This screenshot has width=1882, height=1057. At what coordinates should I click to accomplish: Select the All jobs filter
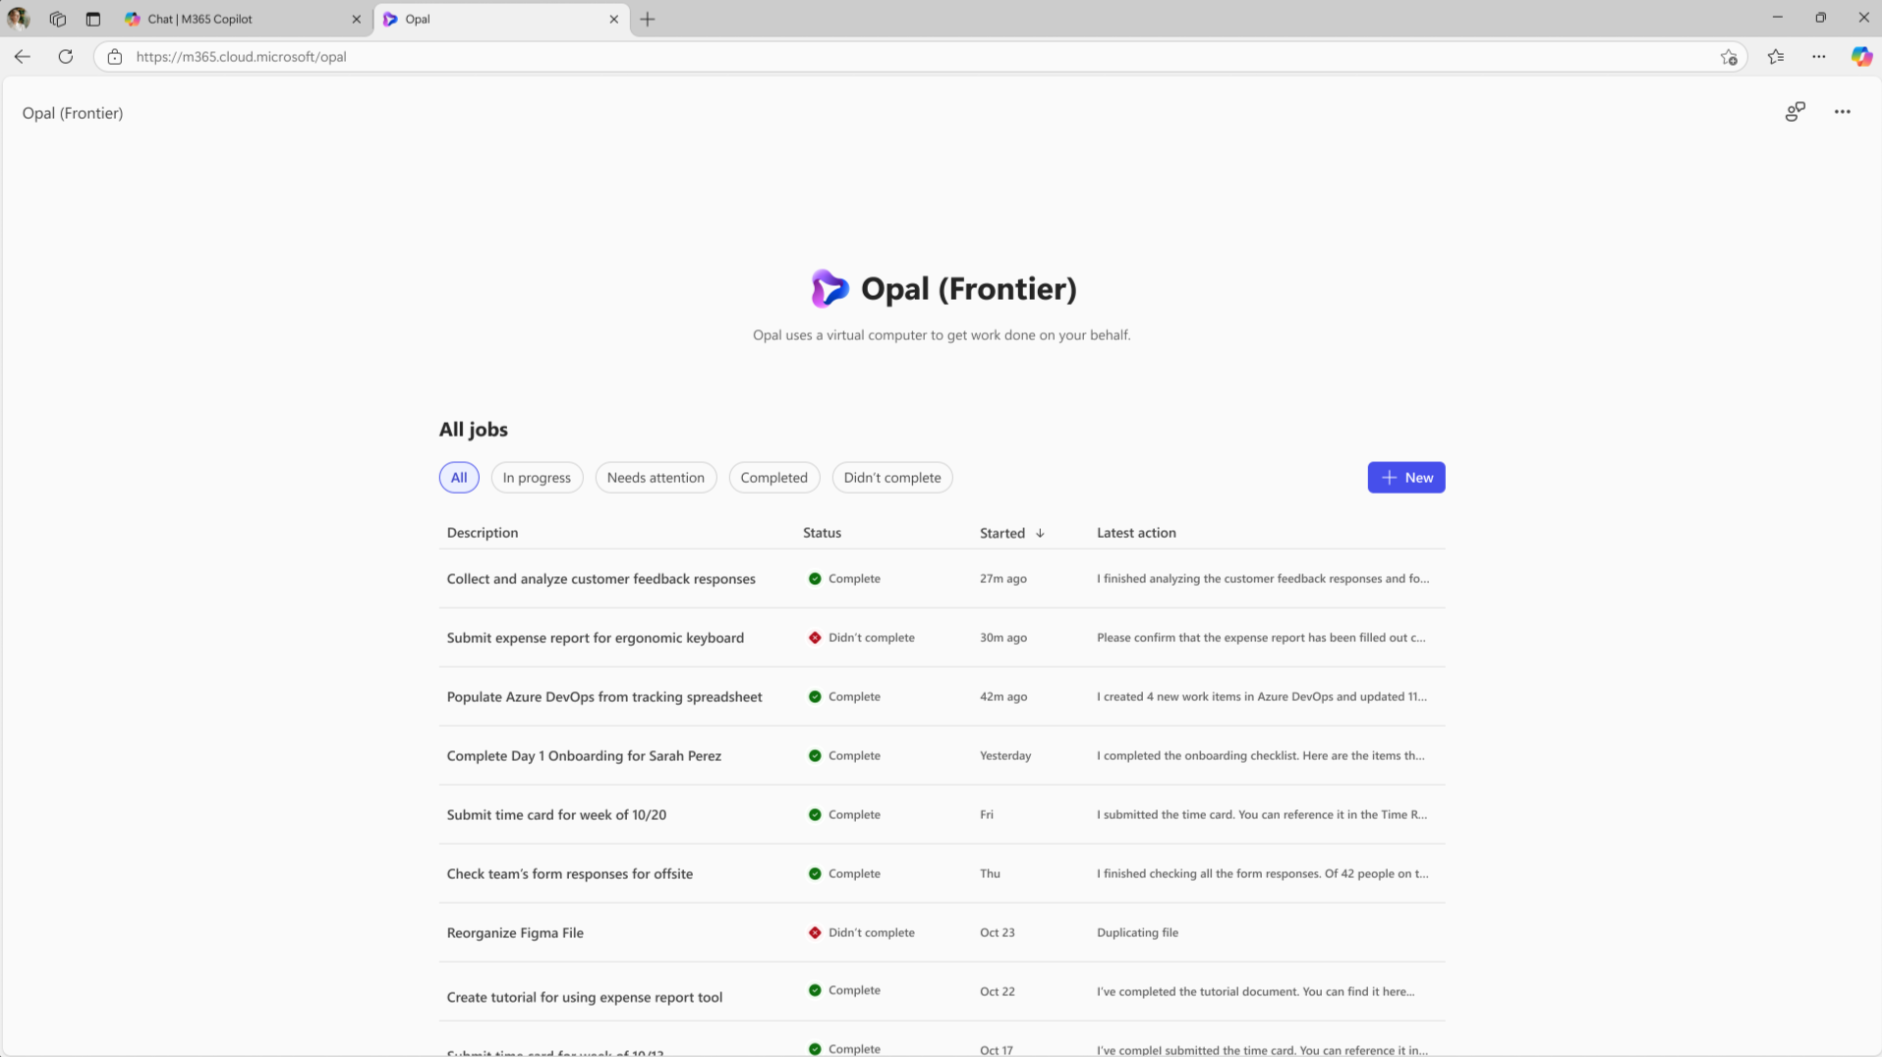[459, 478]
